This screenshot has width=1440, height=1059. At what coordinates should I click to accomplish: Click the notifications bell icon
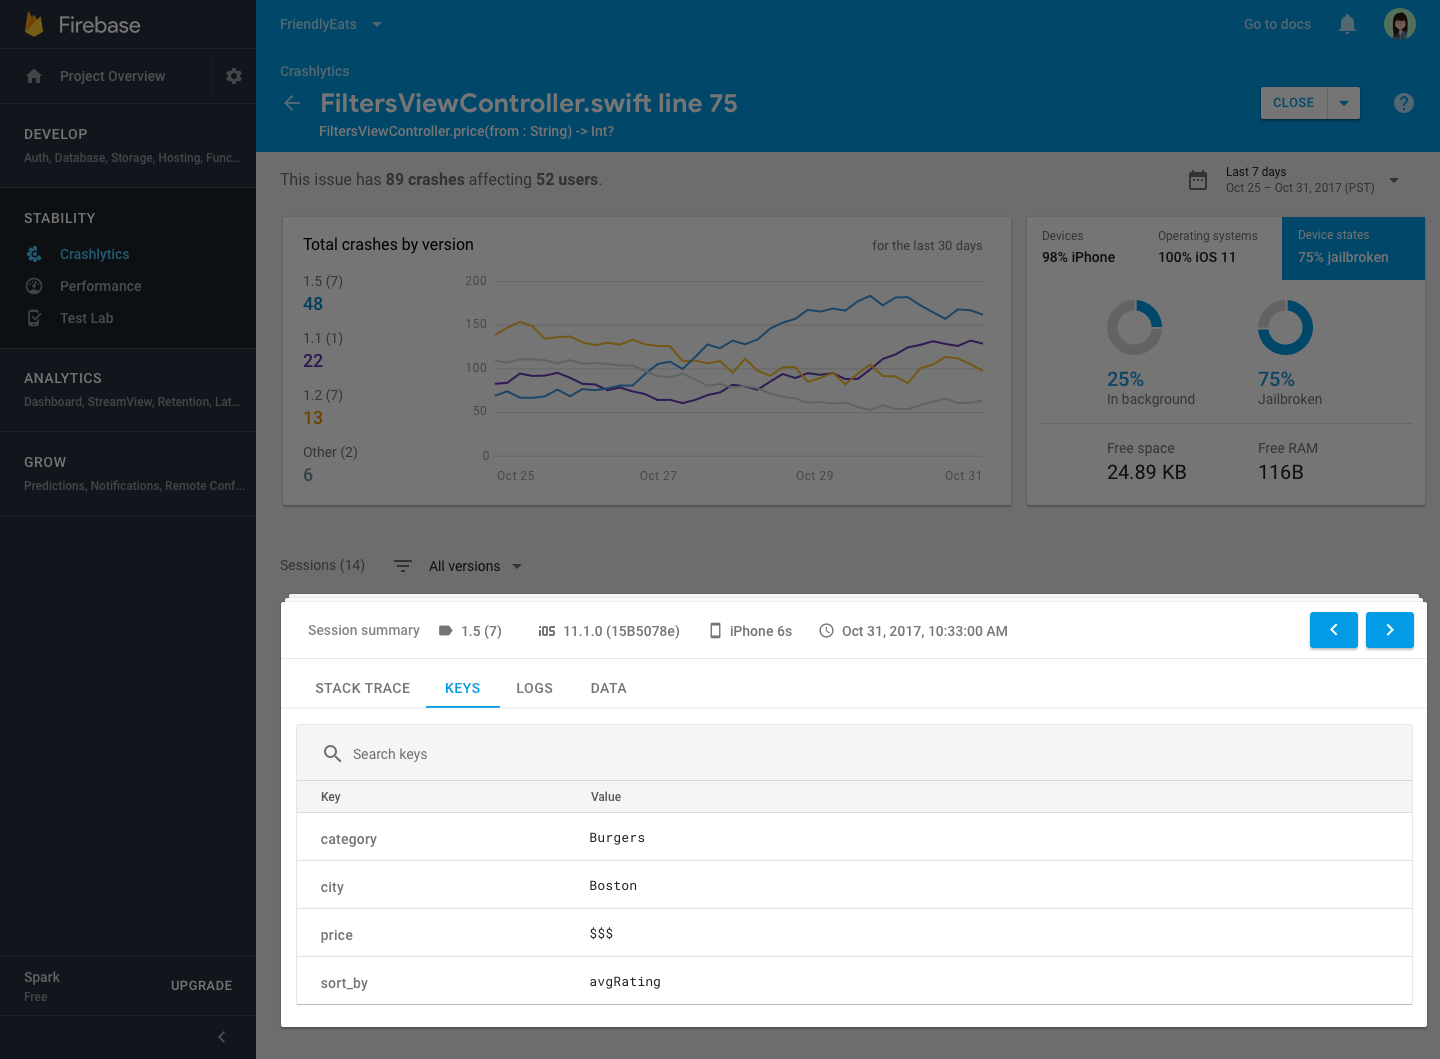1348,24
